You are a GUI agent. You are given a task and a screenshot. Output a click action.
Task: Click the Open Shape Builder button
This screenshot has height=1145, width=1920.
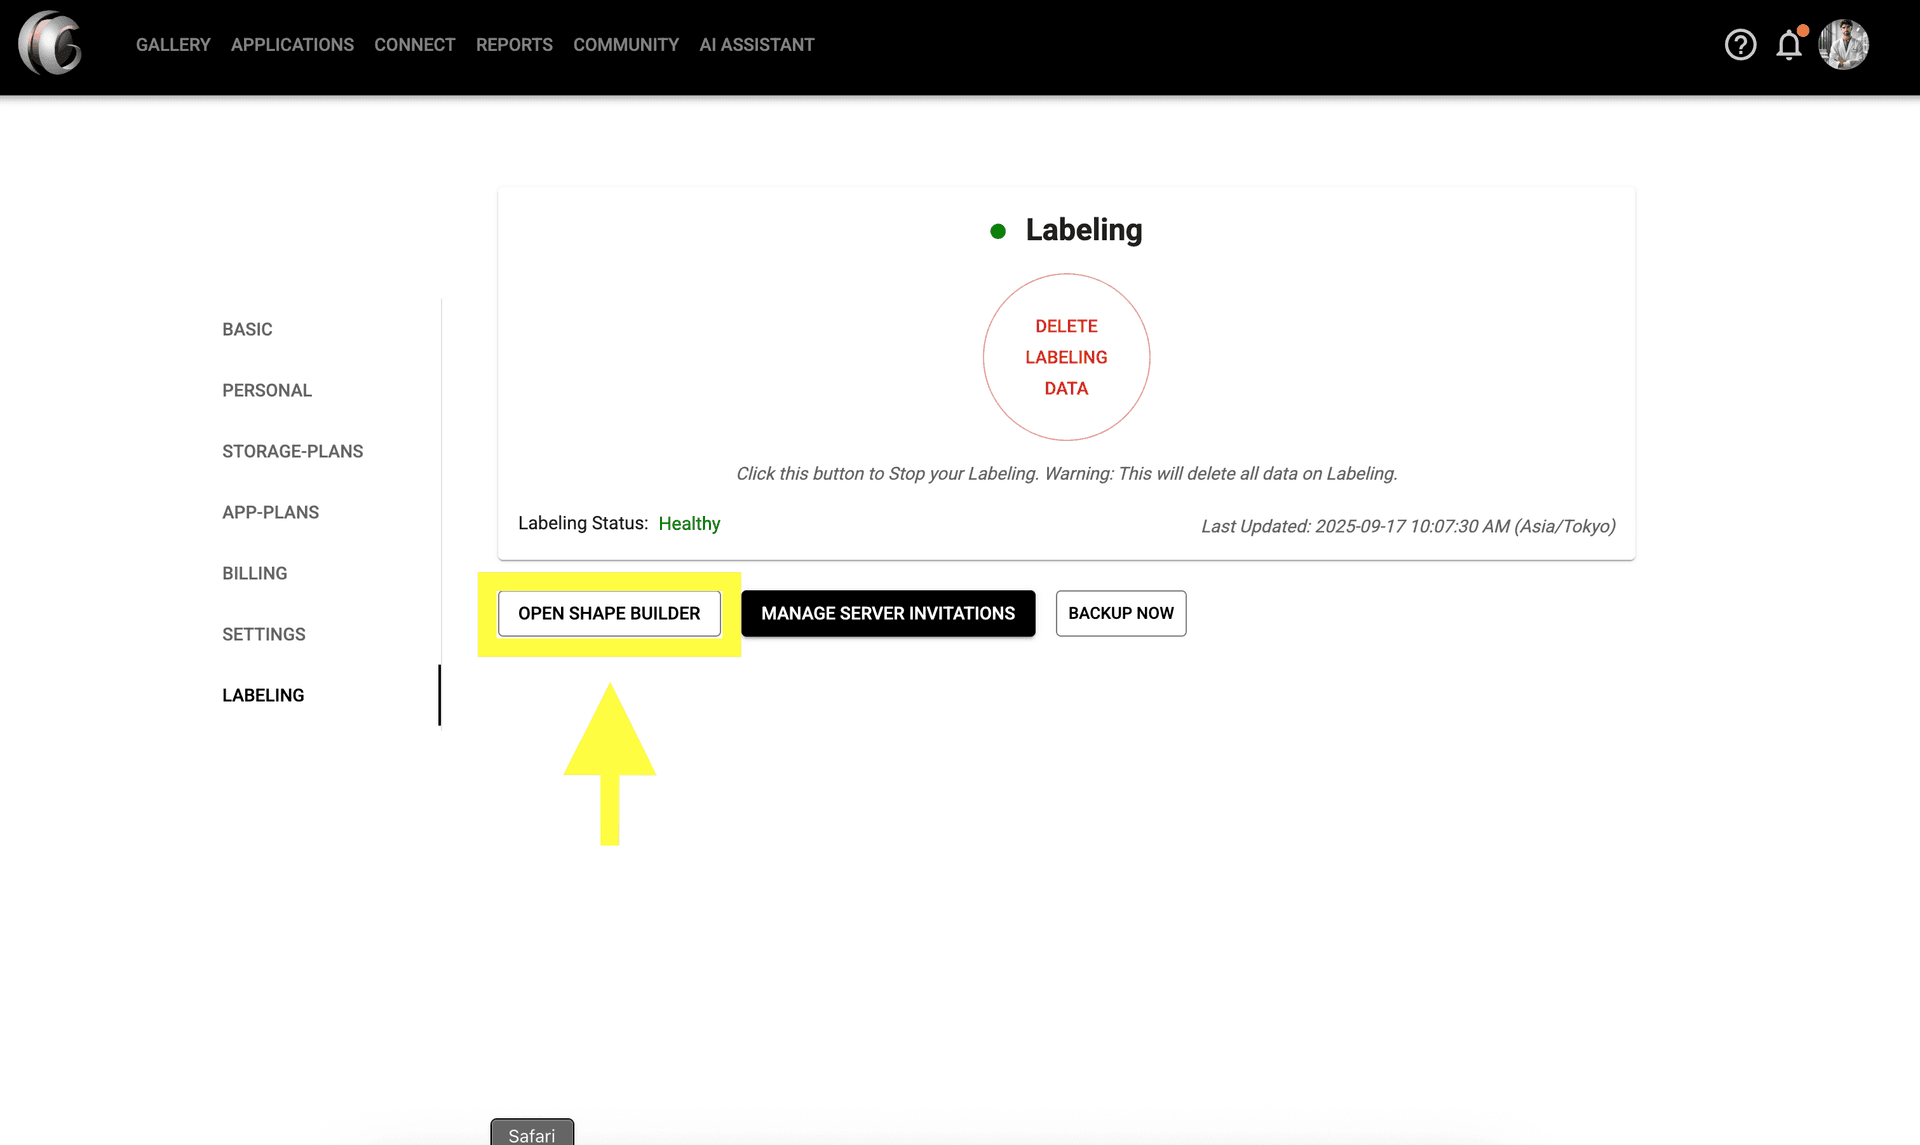click(x=609, y=613)
